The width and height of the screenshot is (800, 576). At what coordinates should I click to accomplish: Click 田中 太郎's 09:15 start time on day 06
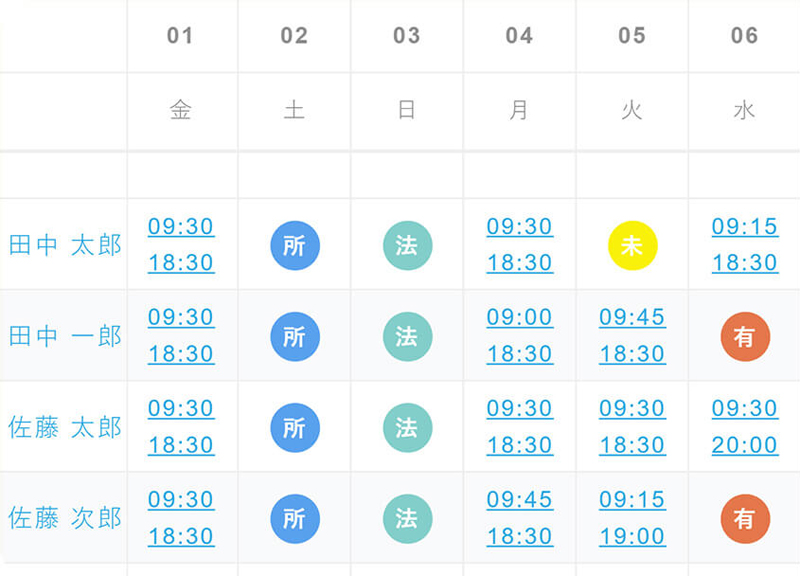[x=745, y=227]
